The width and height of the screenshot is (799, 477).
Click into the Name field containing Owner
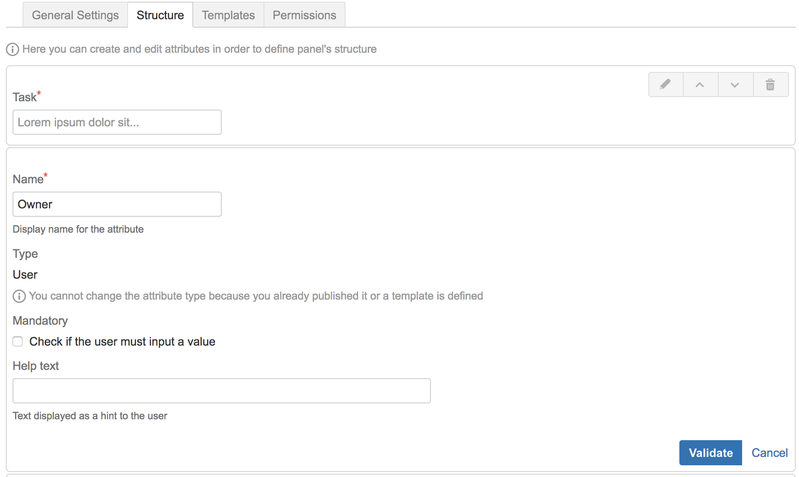pos(117,204)
